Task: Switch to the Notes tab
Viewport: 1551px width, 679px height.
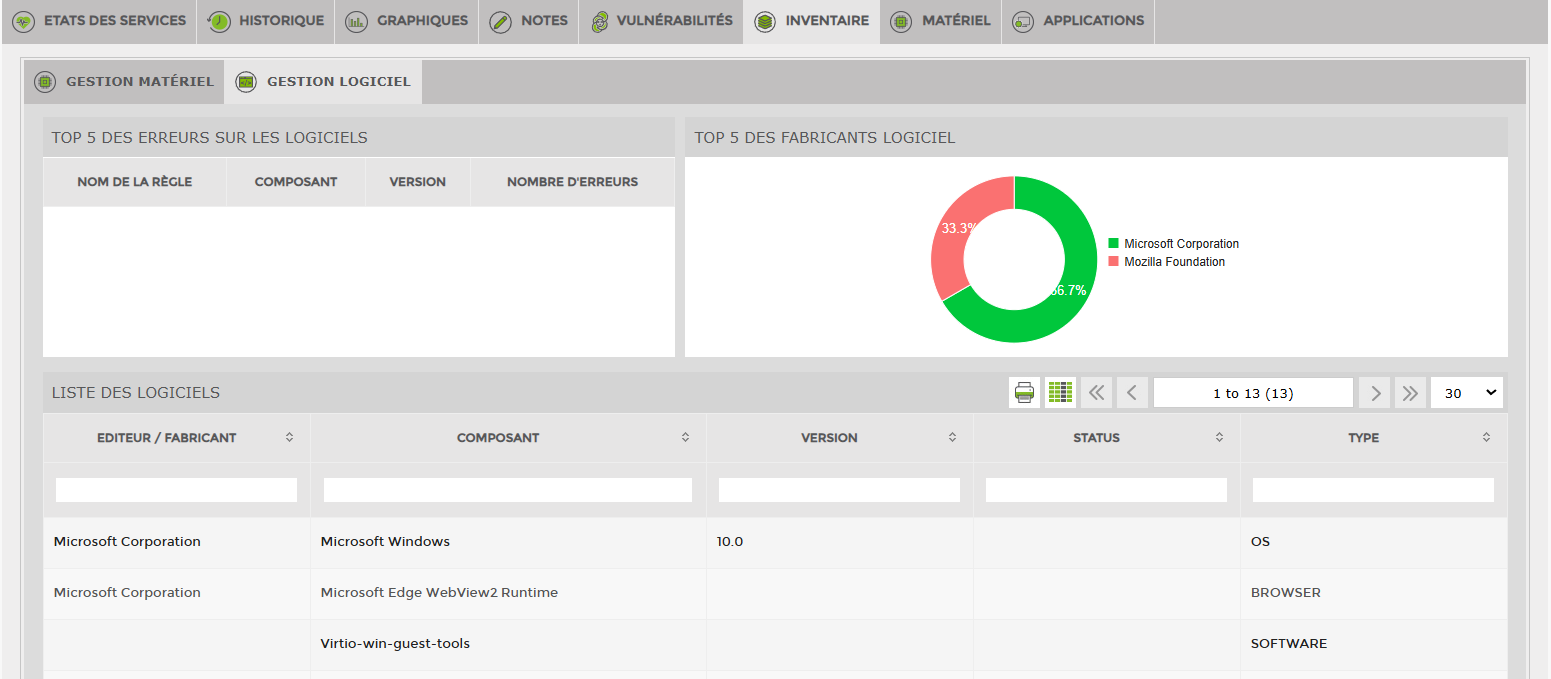Action: tap(529, 21)
